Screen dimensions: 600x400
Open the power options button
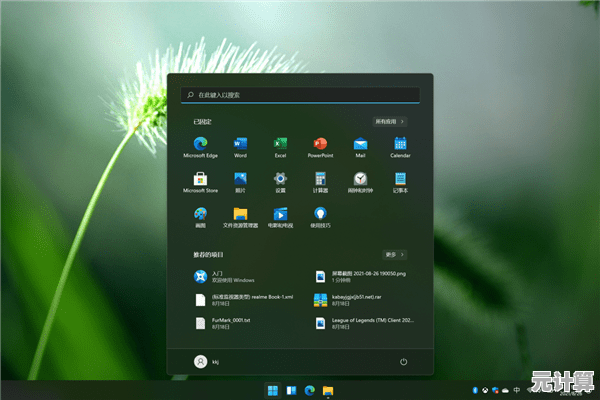(x=403, y=360)
